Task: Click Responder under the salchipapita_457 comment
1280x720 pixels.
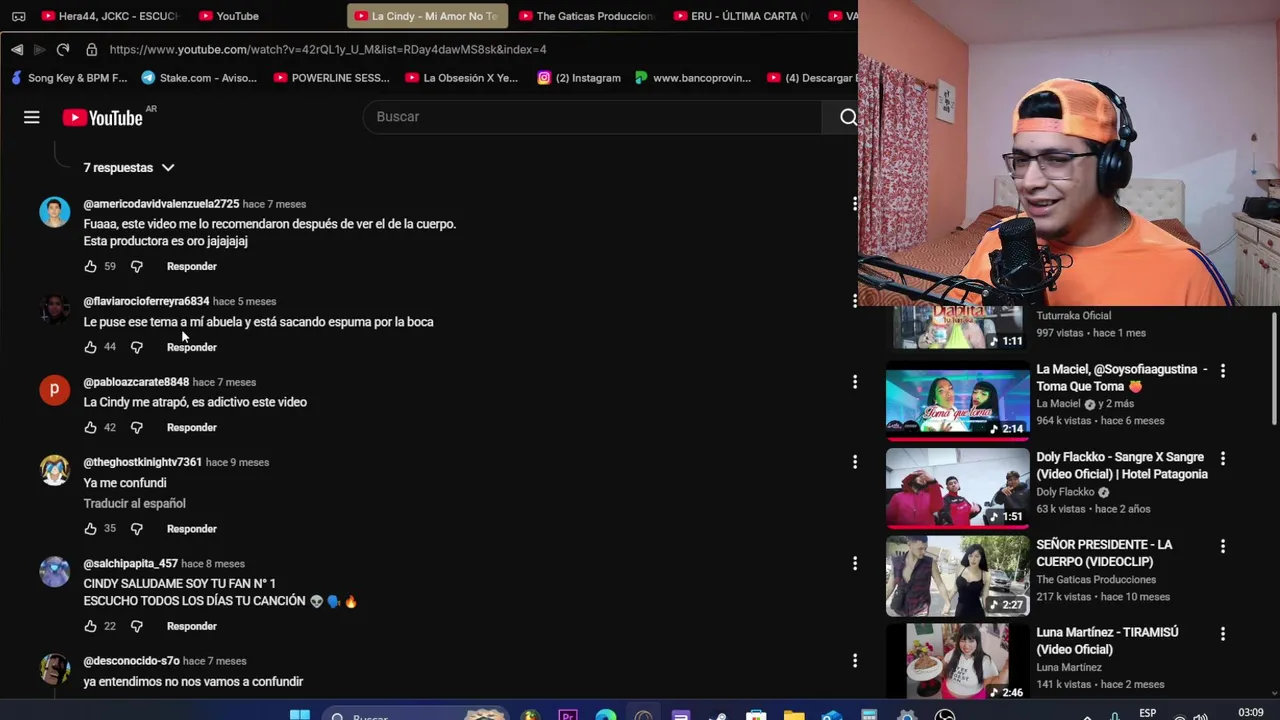Action: [x=192, y=626]
